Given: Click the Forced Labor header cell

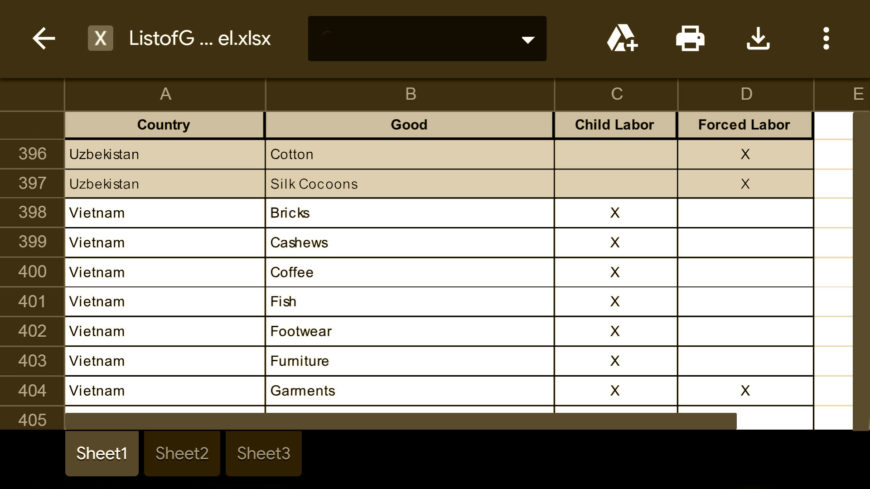Looking at the screenshot, I should 745,125.
